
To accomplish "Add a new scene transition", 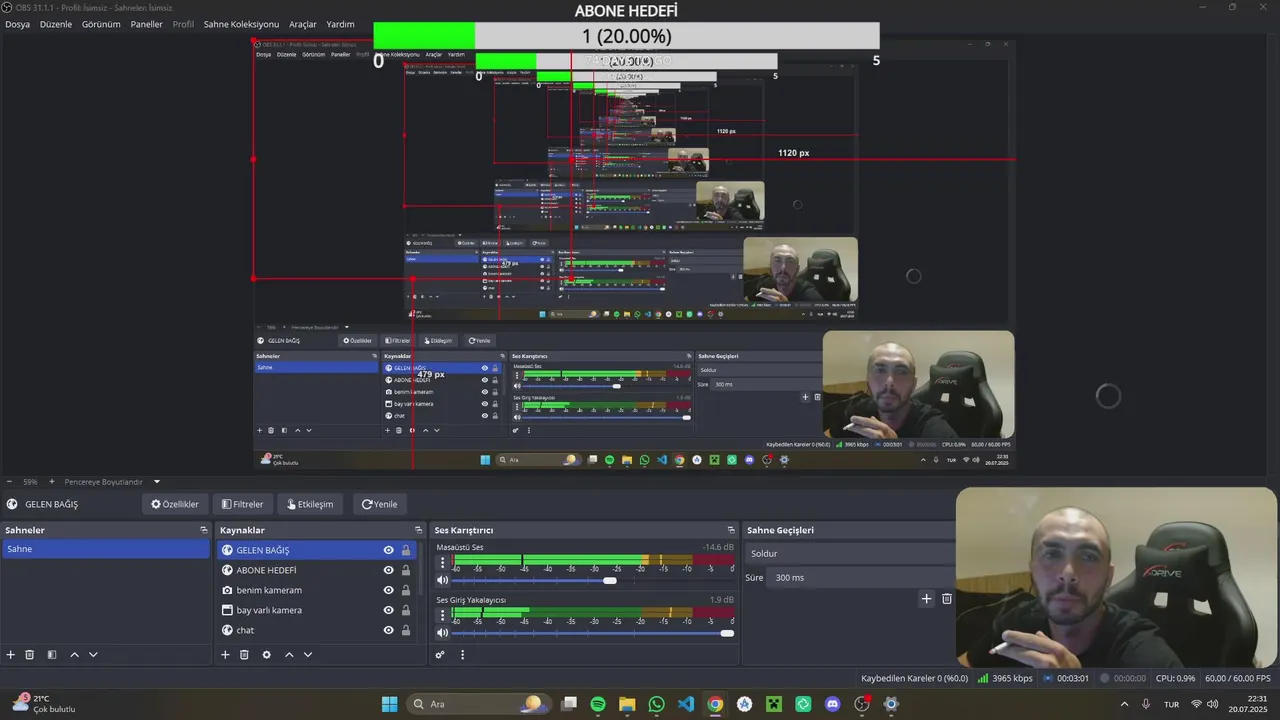I will tap(926, 599).
